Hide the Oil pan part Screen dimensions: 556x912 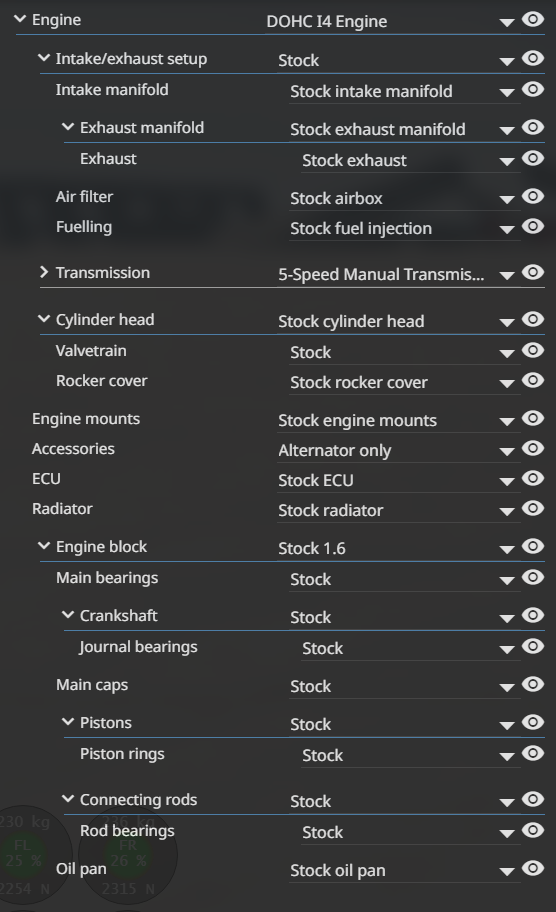point(533,868)
